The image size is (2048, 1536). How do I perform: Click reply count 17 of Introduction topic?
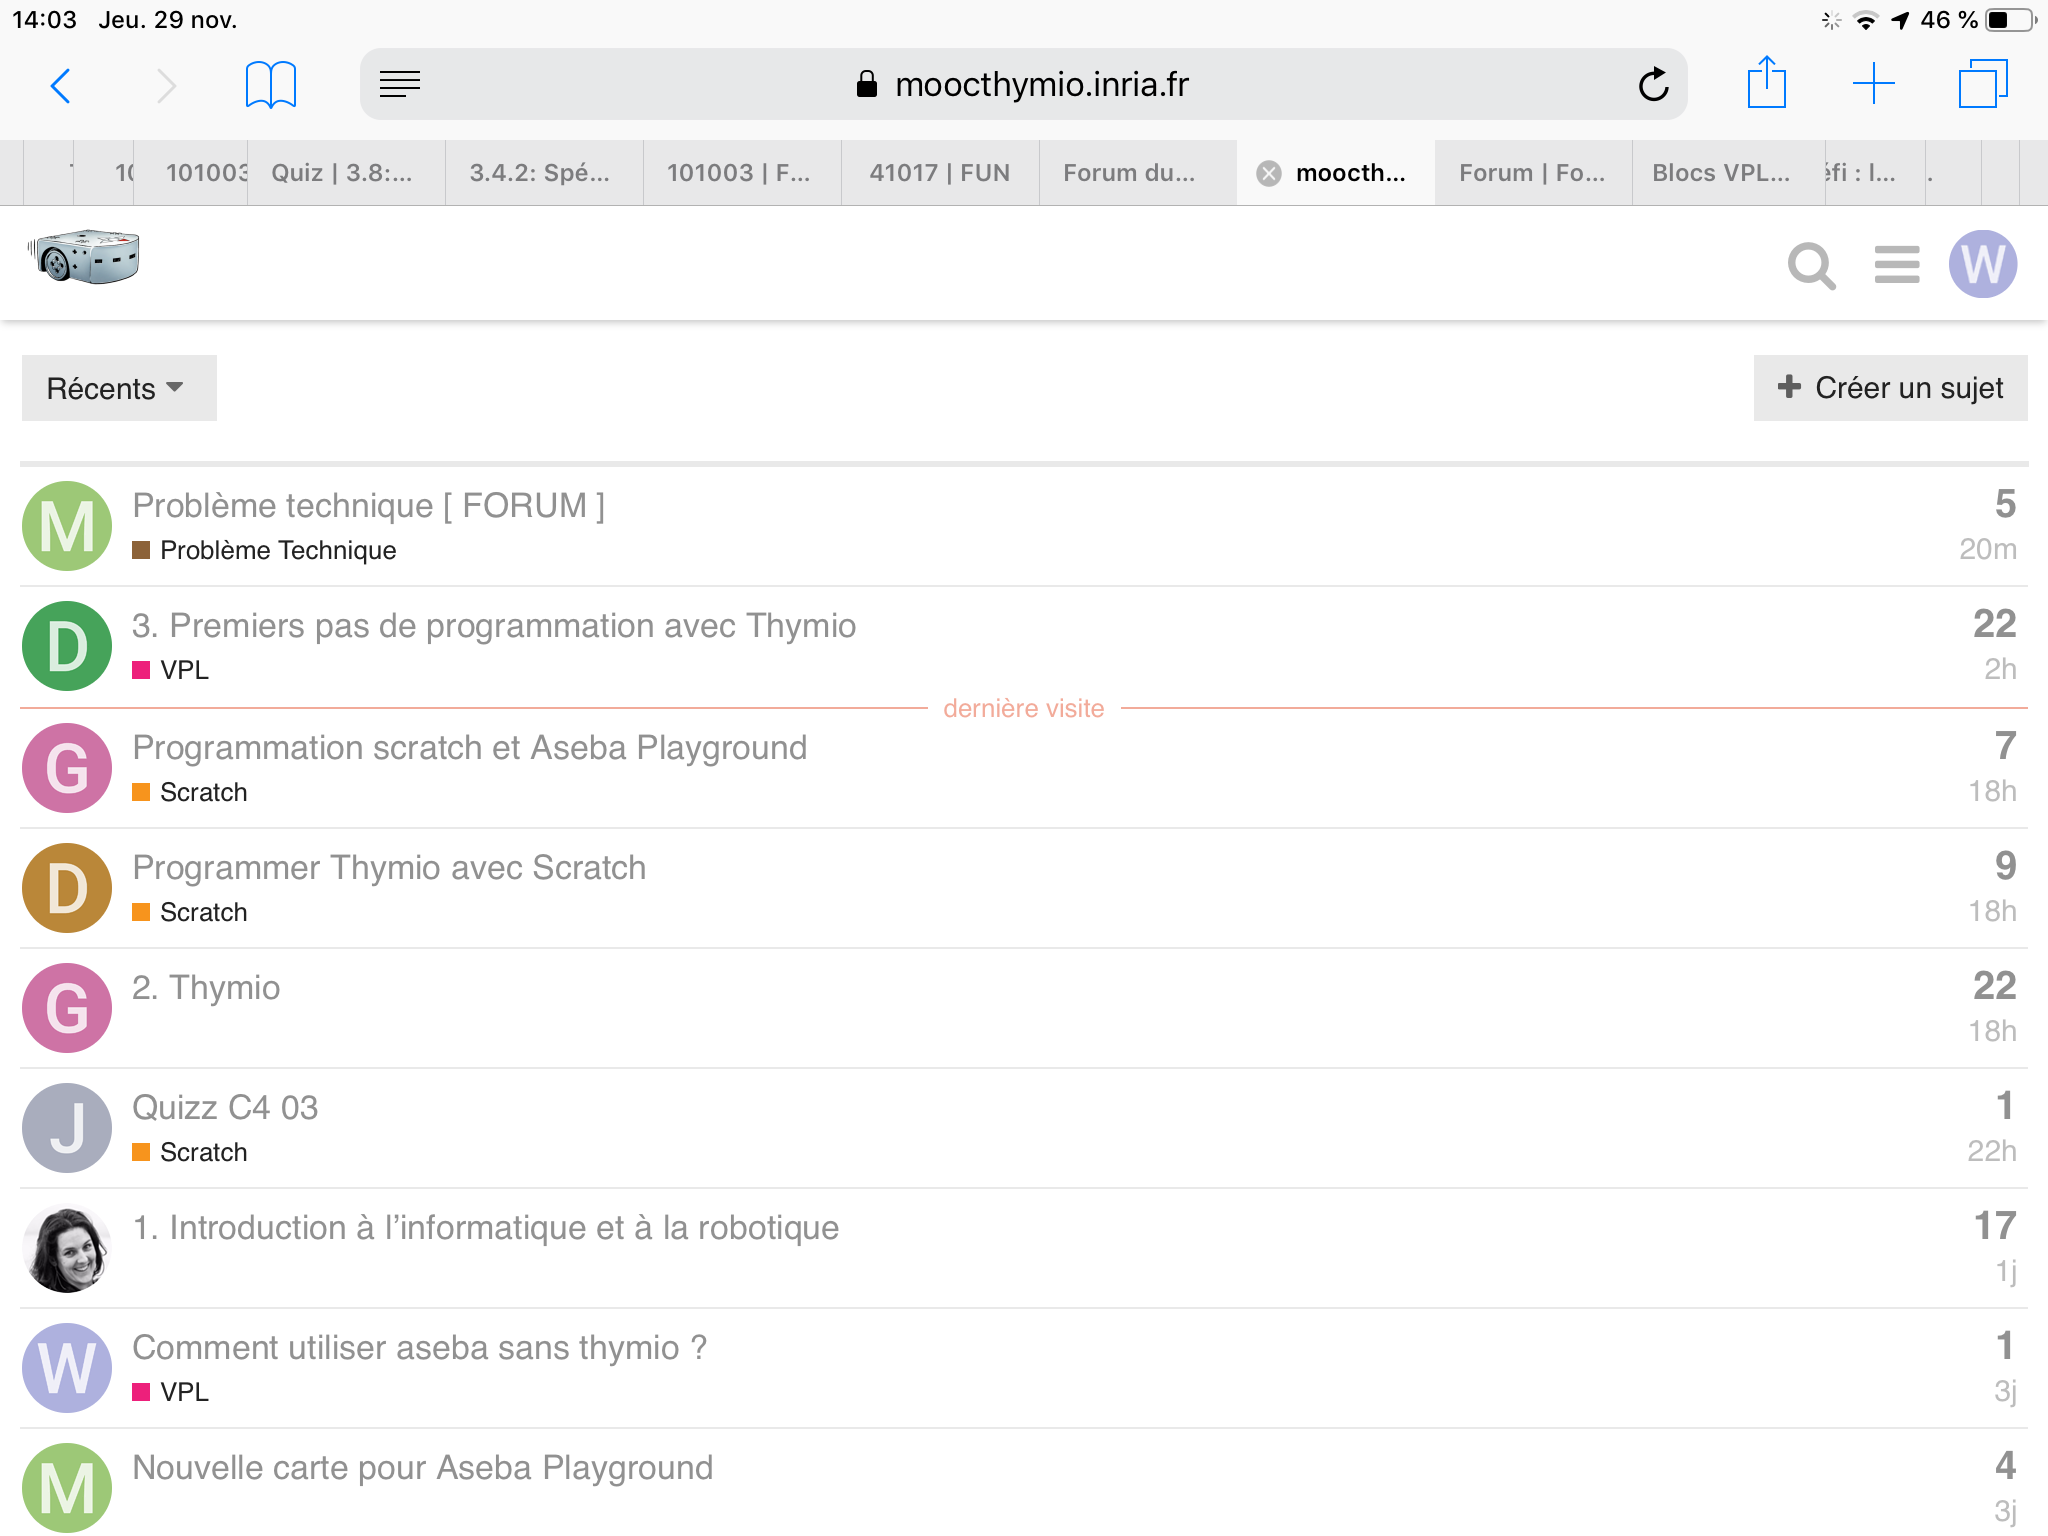click(x=1995, y=1226)
